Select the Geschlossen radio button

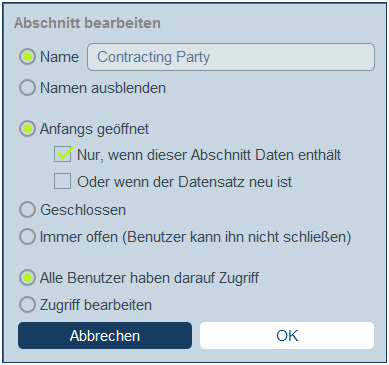point(27,210)
